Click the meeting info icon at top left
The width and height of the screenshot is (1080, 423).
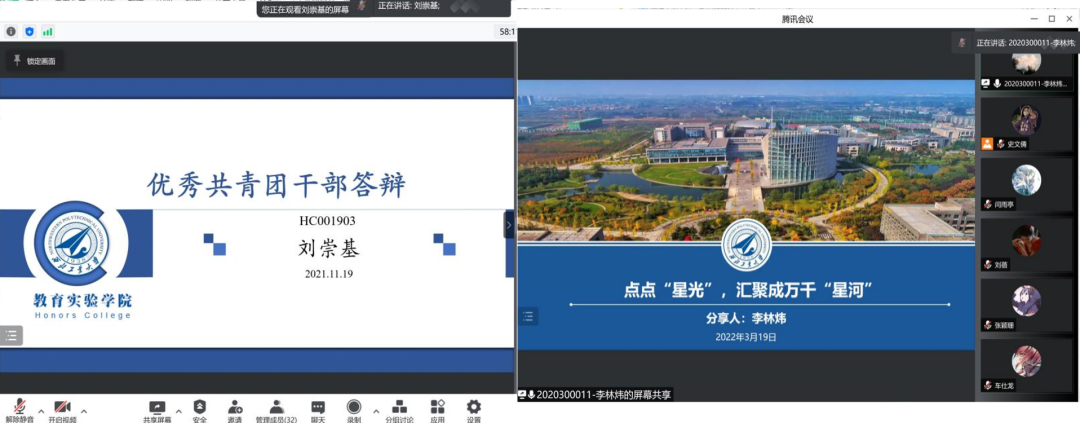(11, 32)
